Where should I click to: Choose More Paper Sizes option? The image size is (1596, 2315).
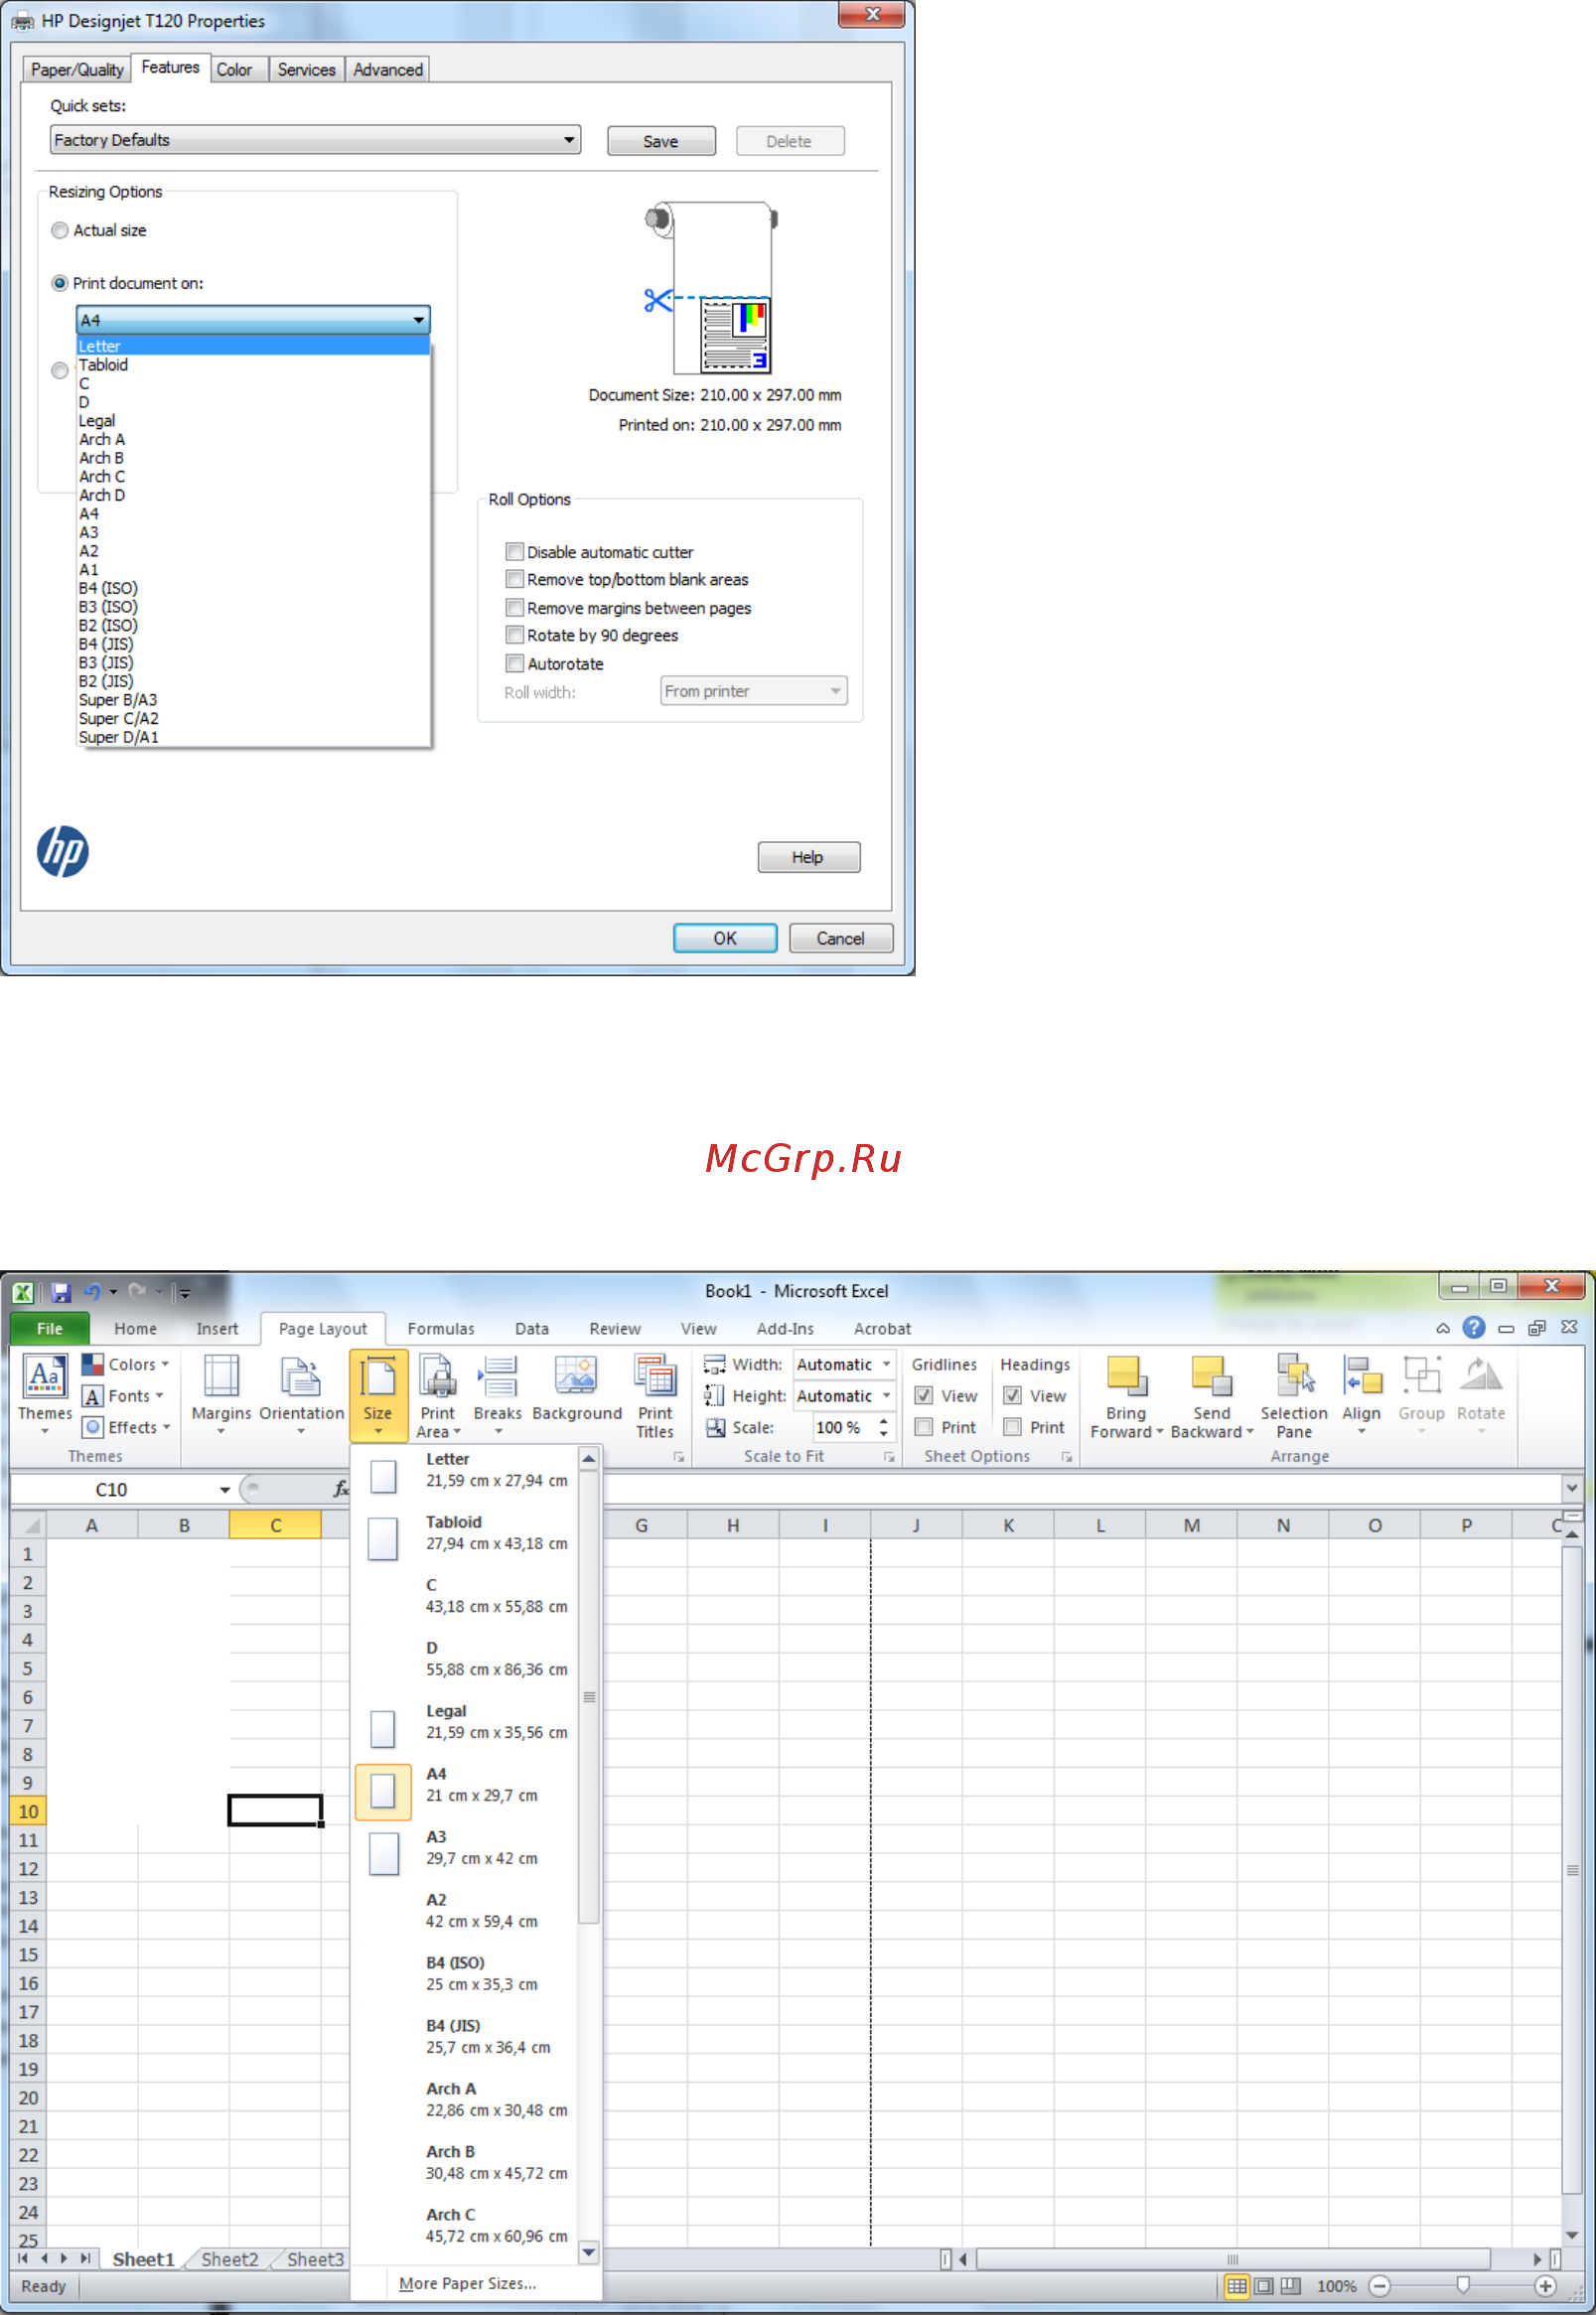(467, 2283)
